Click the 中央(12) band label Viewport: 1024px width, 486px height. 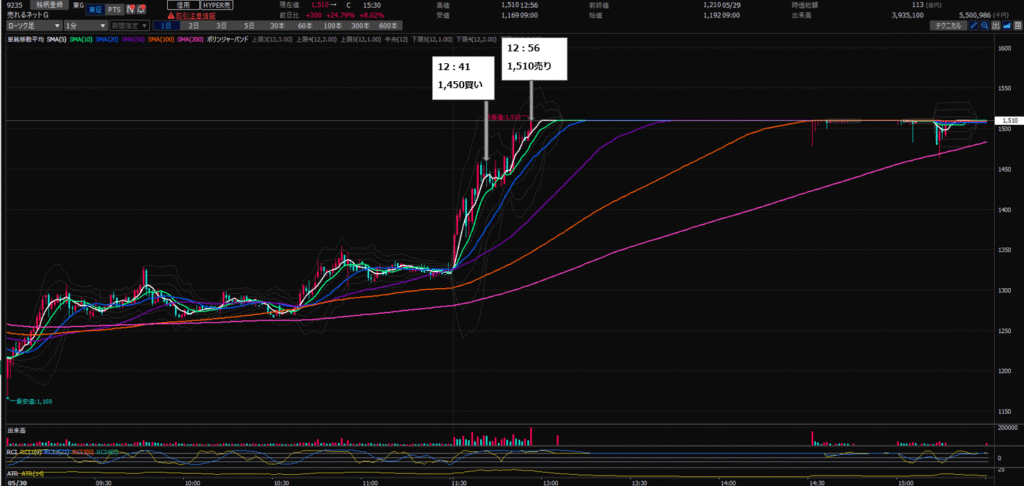tap(396, 39)
